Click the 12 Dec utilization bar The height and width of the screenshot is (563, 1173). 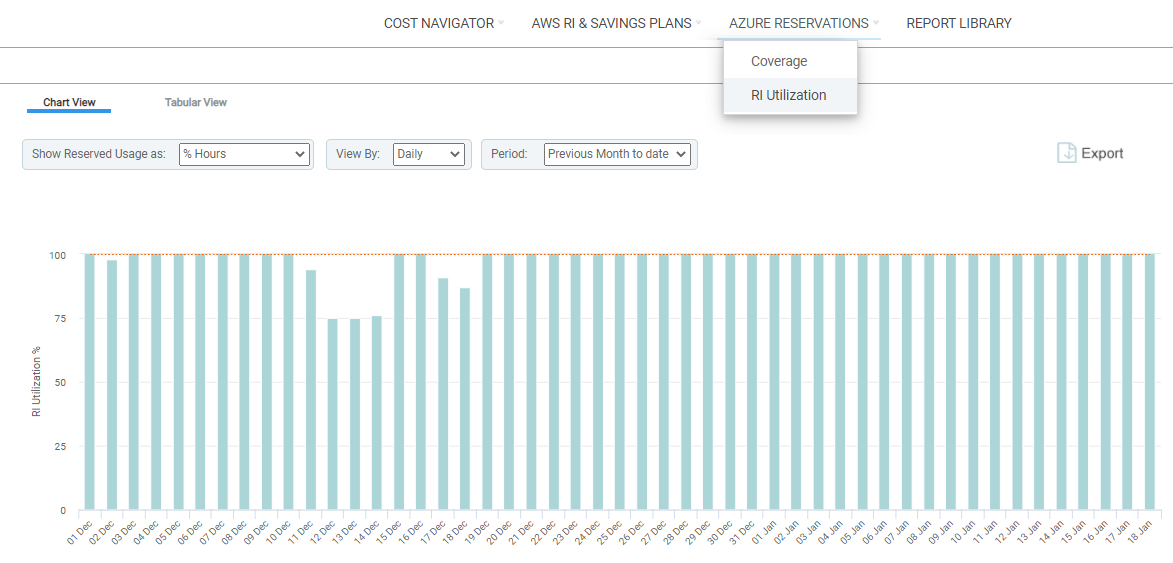coord(333,414)
